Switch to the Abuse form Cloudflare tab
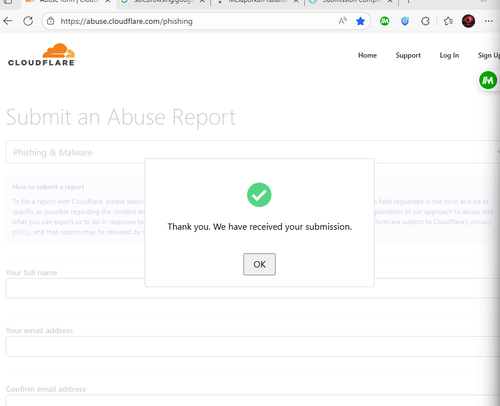 68,2
